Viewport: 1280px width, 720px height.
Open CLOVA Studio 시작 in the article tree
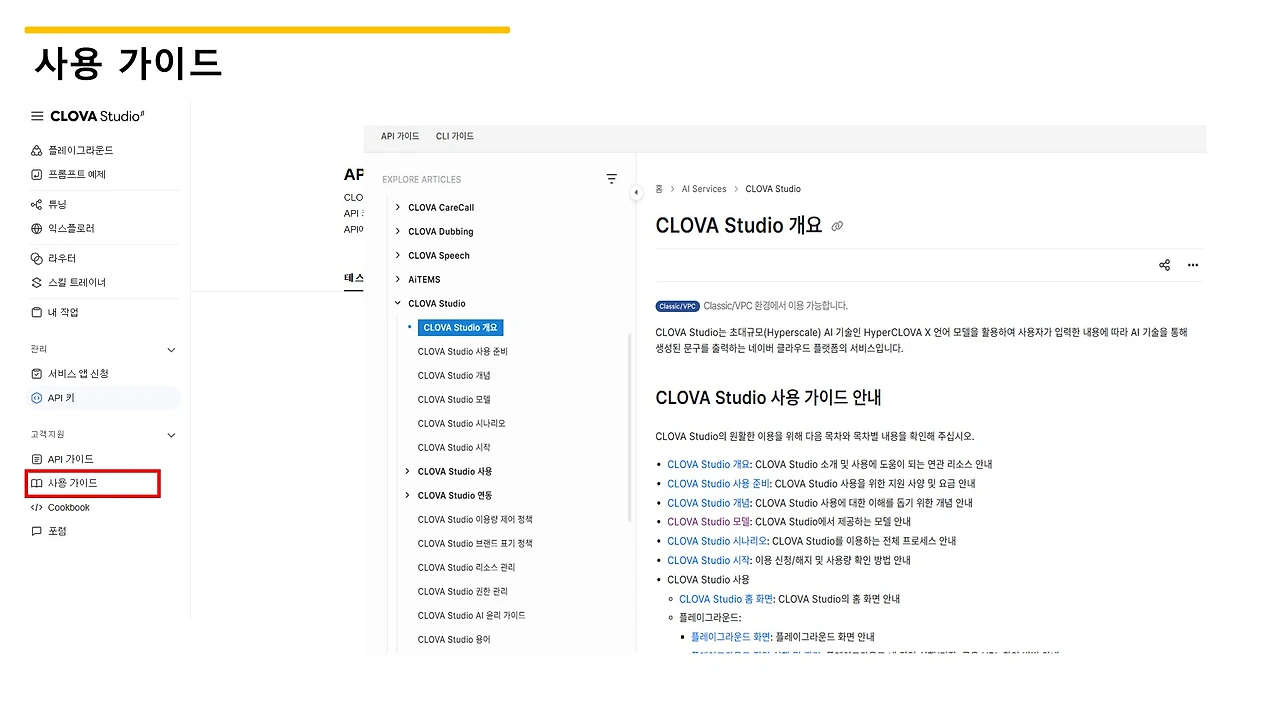[x=454, y=447]
